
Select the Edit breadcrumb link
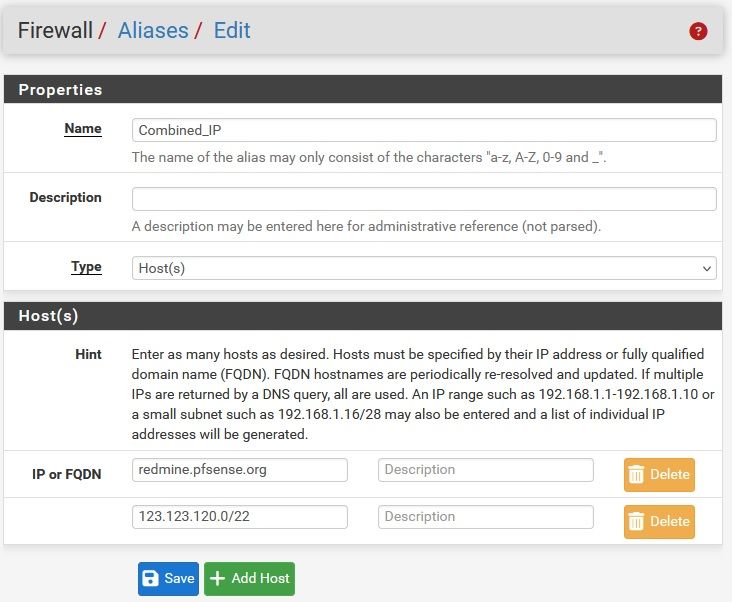232,30
